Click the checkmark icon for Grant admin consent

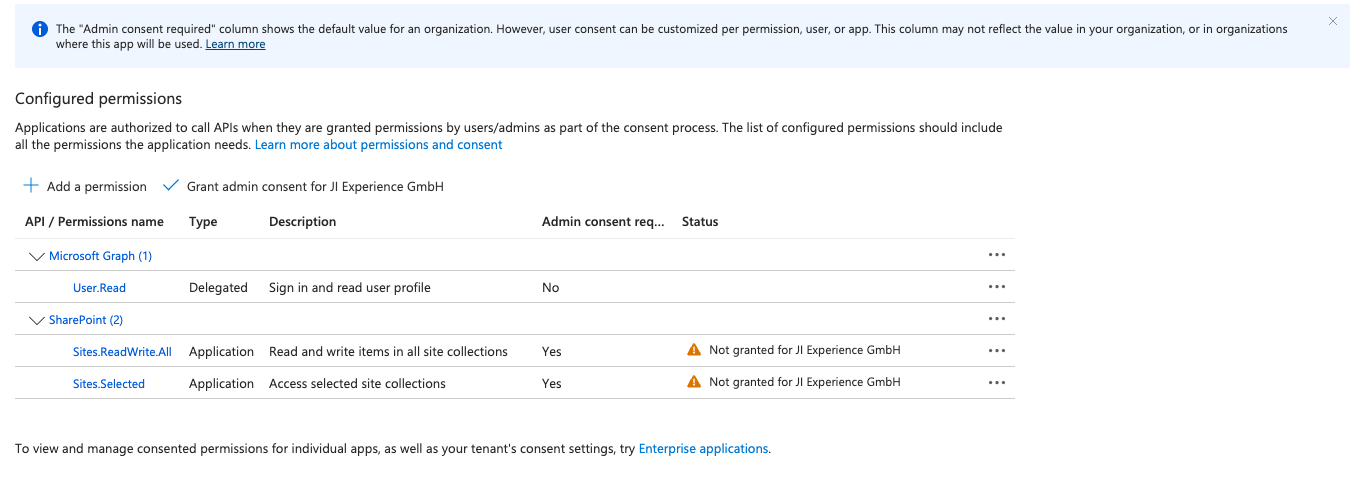(x=170, y=186)
